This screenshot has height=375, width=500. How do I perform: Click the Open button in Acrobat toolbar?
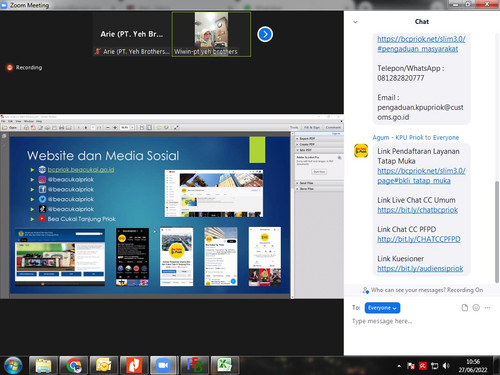coord(10,128)
